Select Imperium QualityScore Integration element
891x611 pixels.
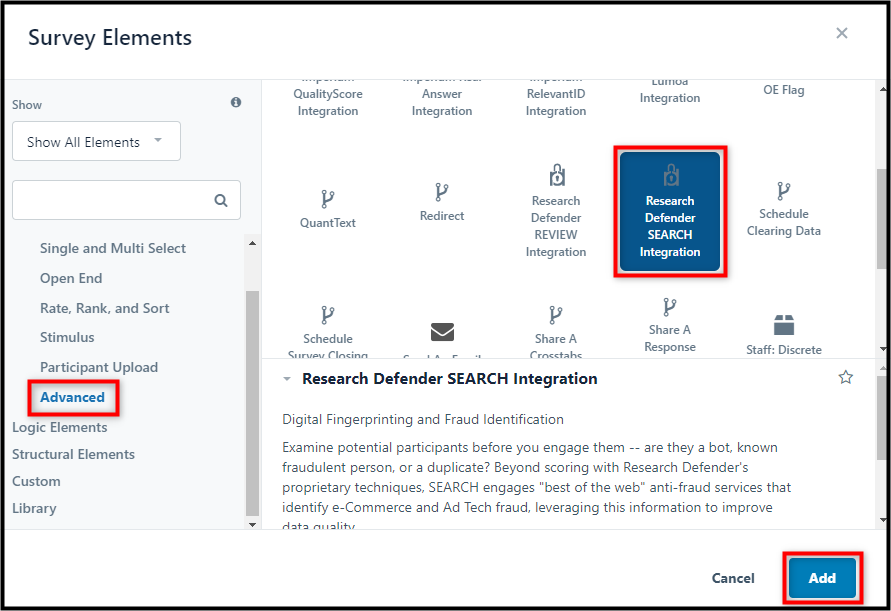pos(327,98)
